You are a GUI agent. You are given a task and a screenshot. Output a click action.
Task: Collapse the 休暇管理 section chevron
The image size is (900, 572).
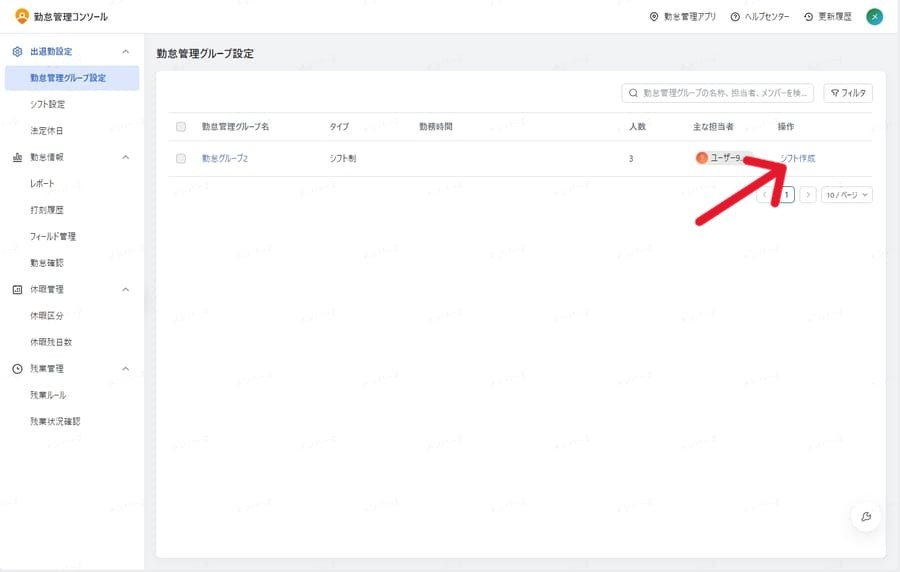(x=125, y=290)
